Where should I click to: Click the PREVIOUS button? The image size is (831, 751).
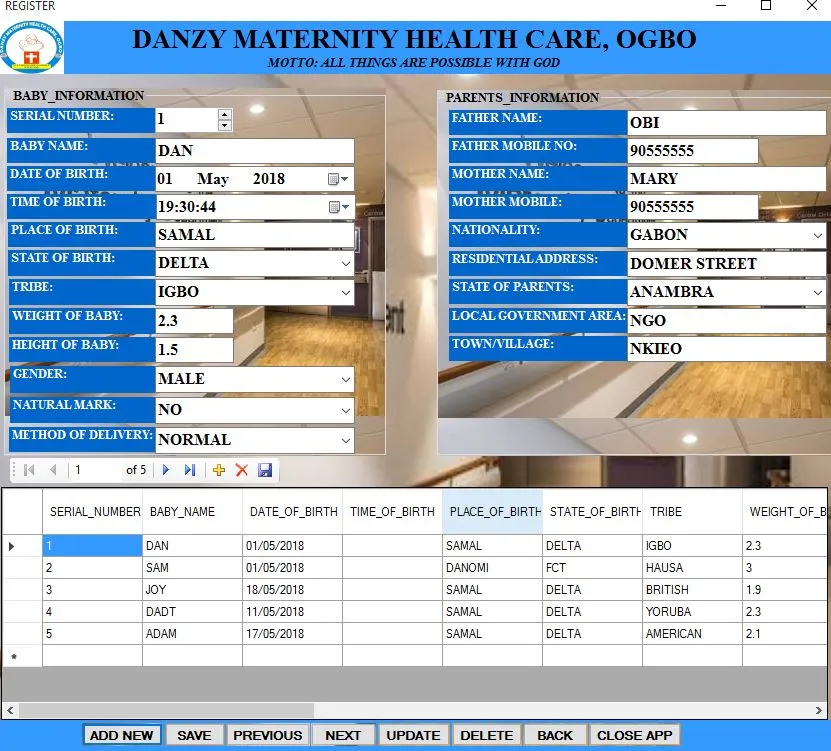tap(268, 735)
